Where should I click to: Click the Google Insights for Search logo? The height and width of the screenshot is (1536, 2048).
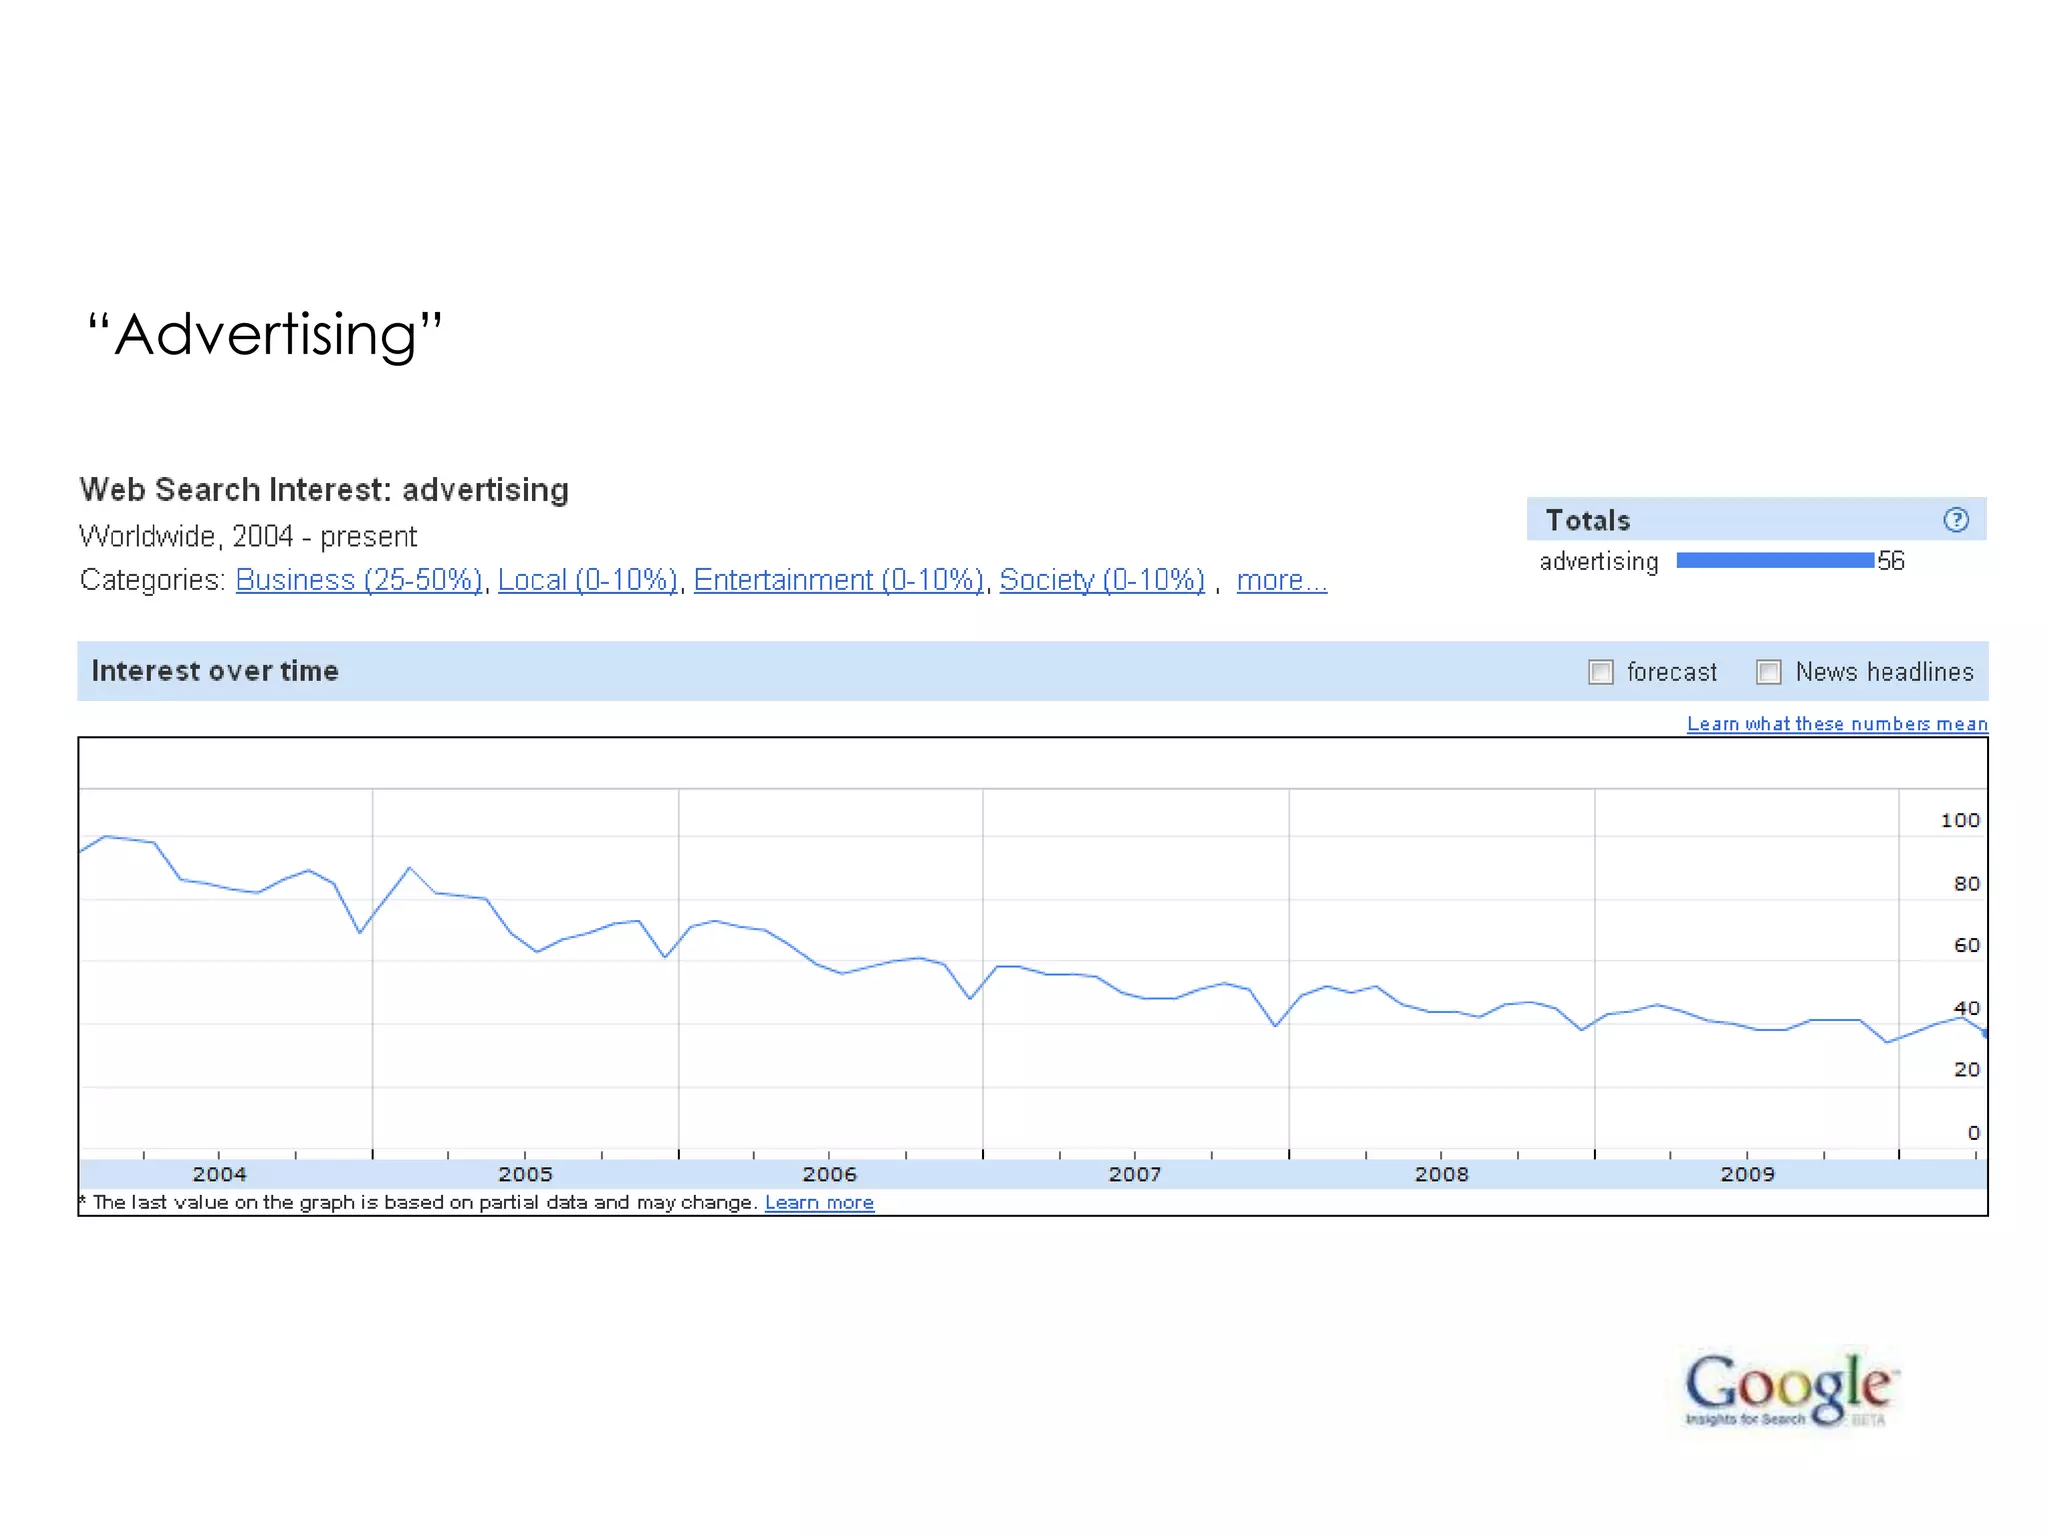[1791, 1389]
